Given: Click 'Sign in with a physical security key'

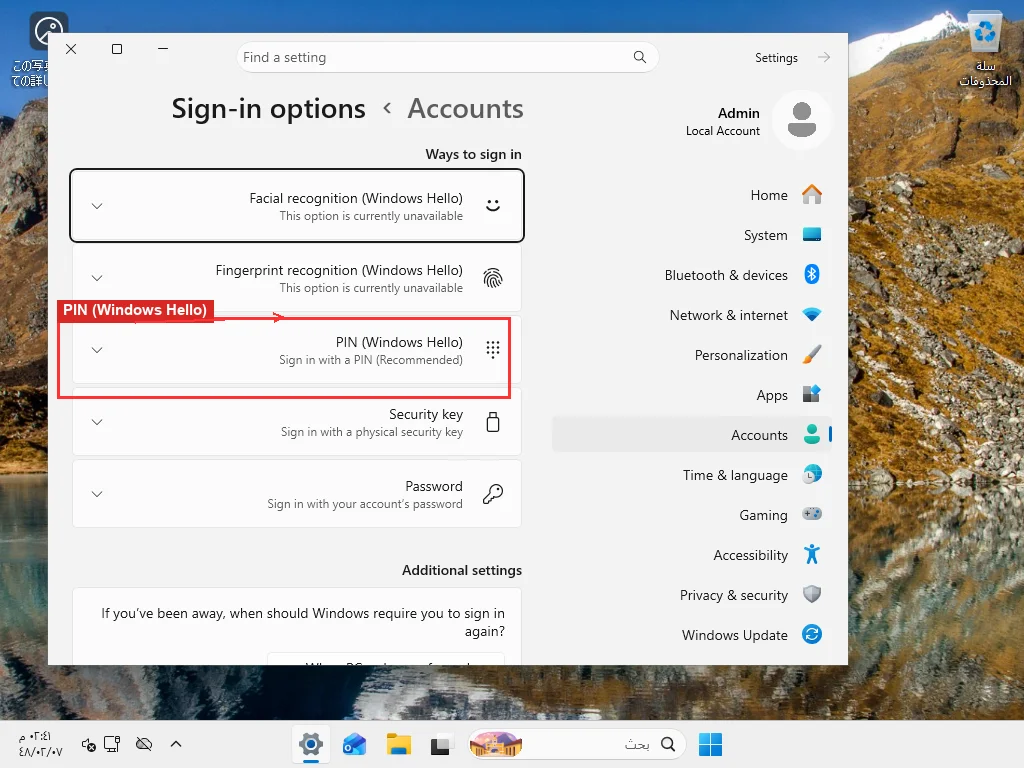Looking at the screenshot, I should 372,432.
